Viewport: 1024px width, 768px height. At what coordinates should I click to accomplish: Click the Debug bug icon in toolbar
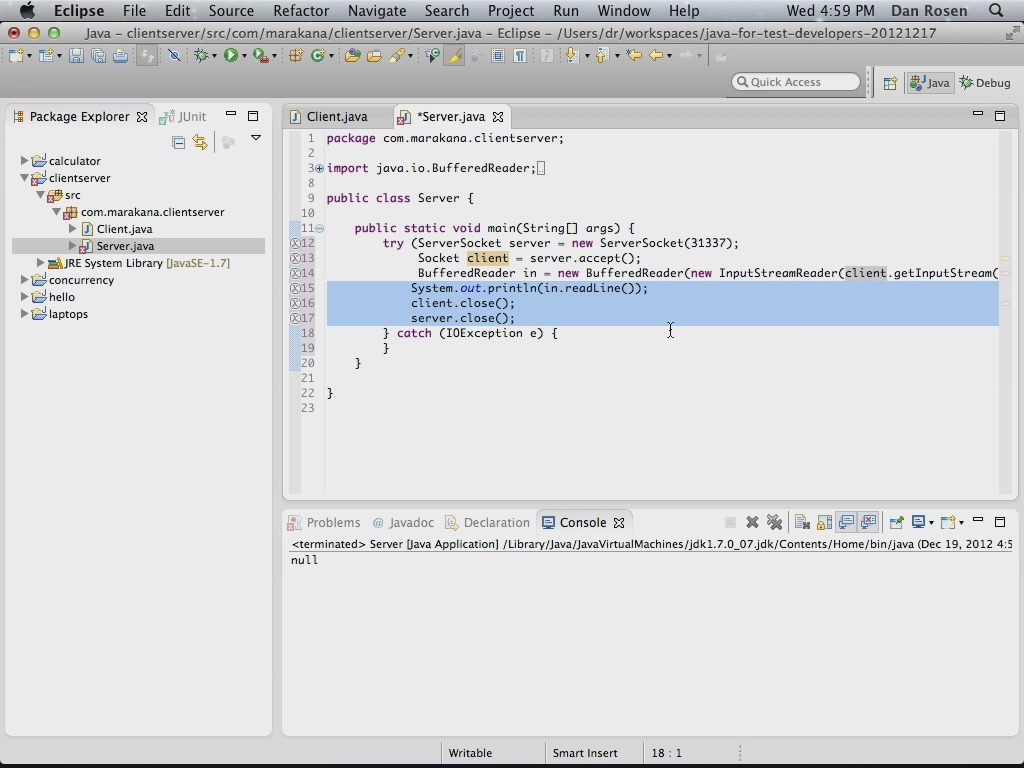(201, 56)
